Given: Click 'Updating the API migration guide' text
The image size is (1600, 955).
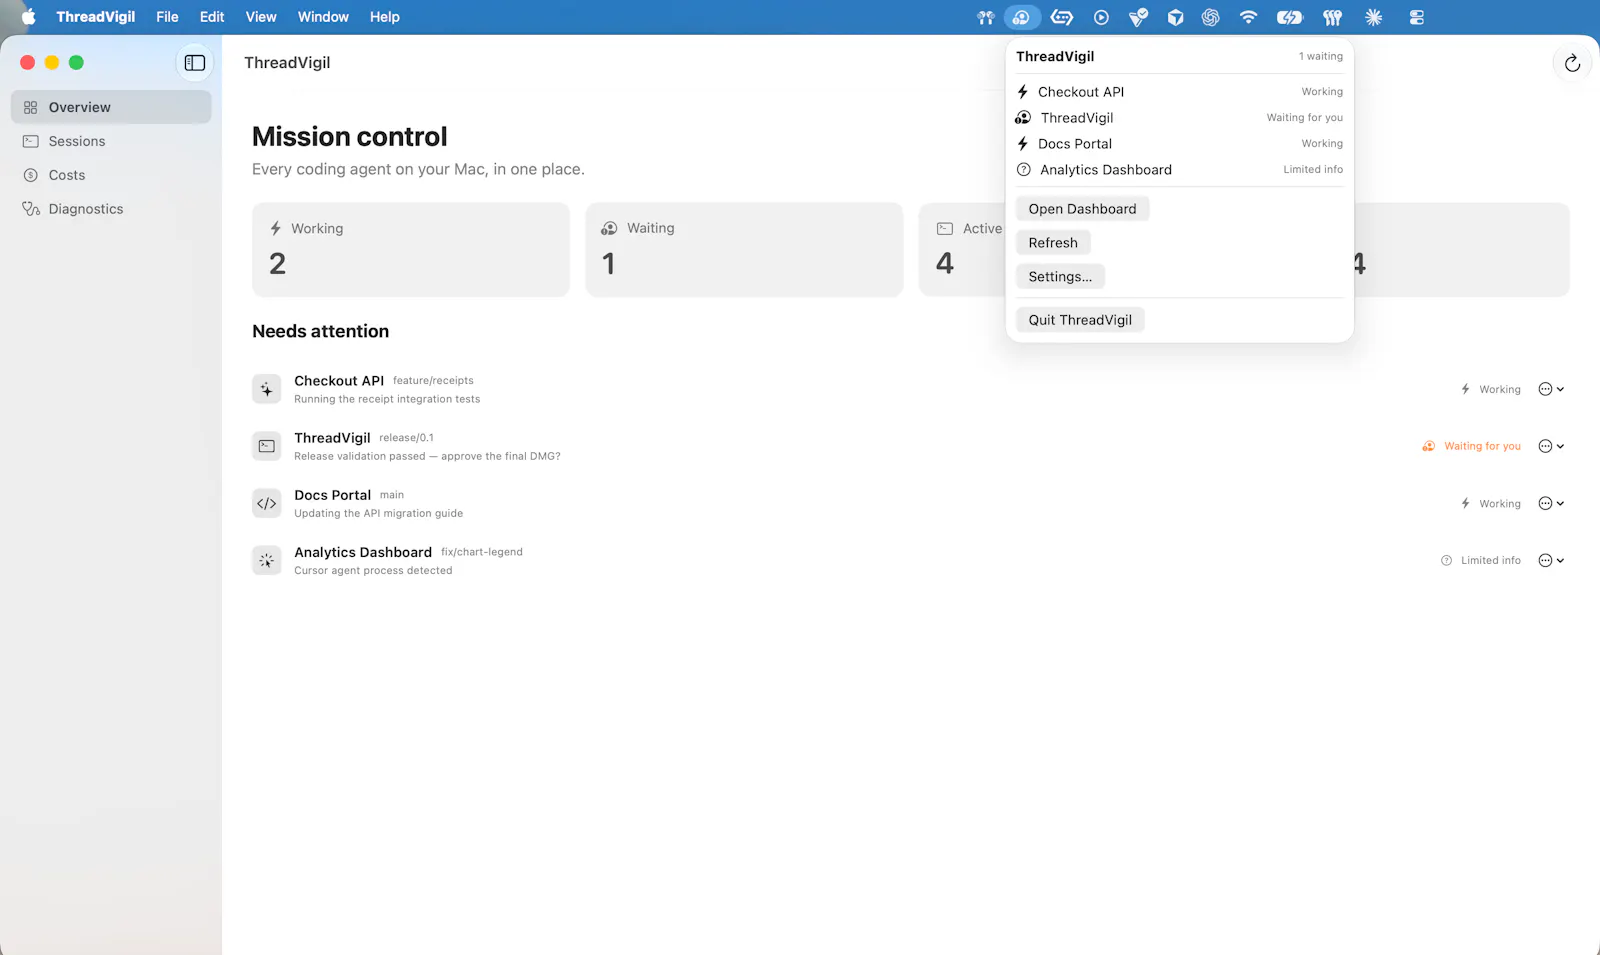Looking at the screenshot, I should click(379, 513).
